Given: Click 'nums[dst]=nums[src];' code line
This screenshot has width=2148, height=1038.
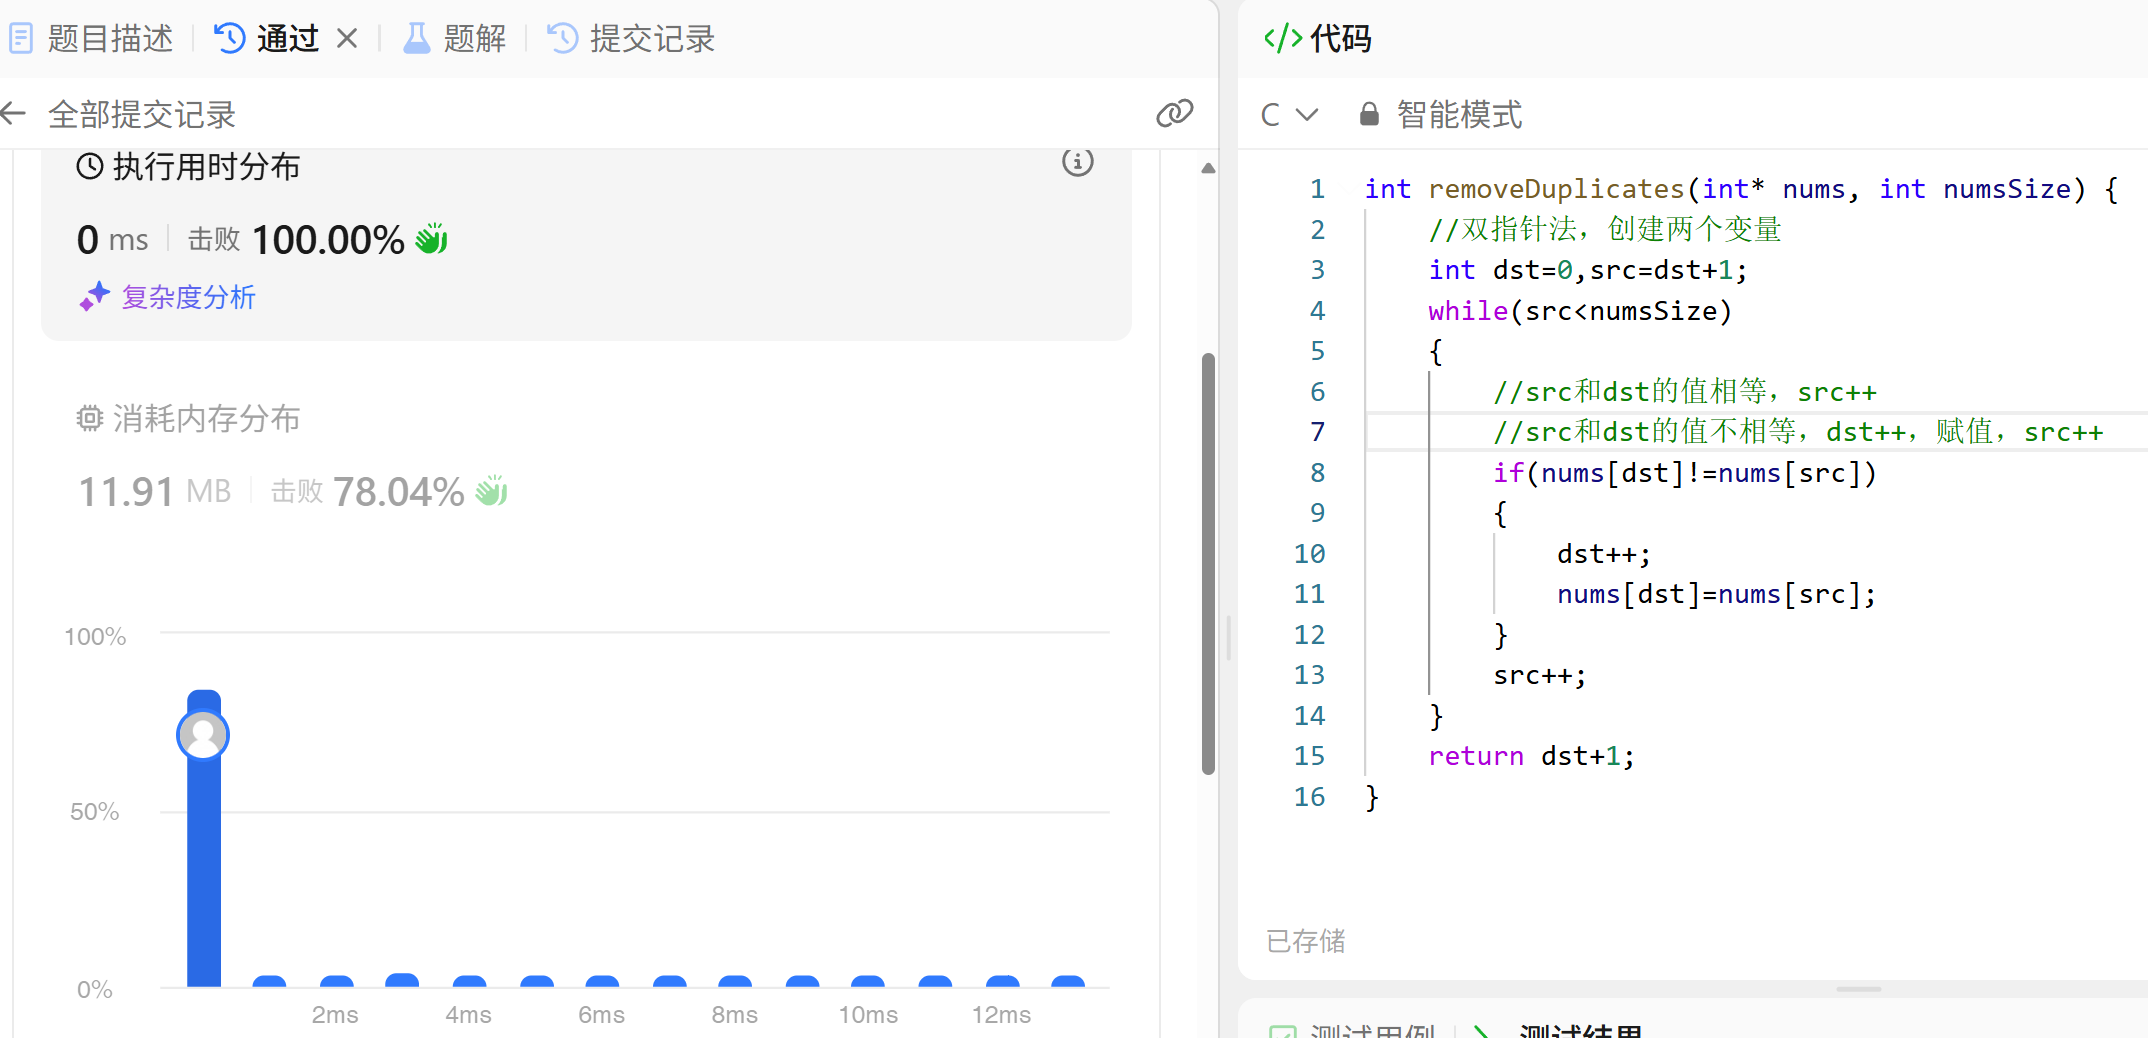Looking at the screenshot, I should click(x=1716, y=594).
